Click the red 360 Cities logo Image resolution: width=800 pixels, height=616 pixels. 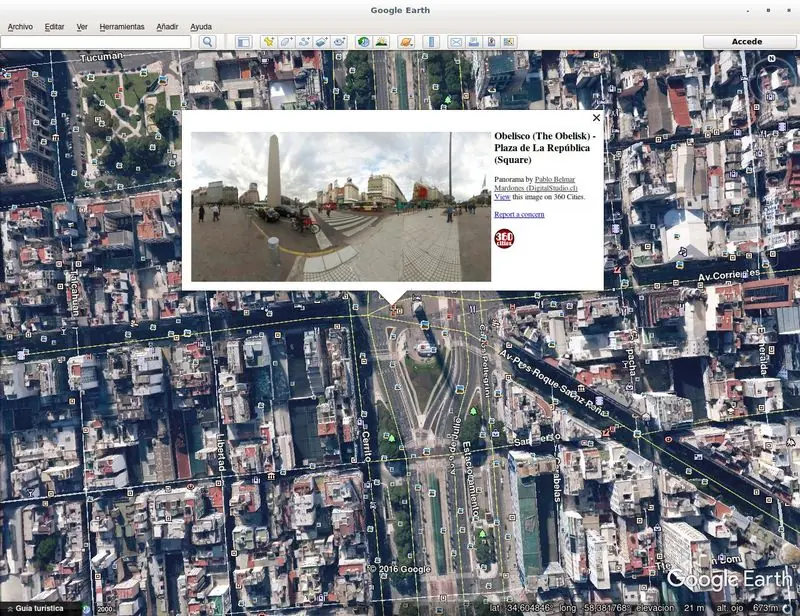[504, 238]
